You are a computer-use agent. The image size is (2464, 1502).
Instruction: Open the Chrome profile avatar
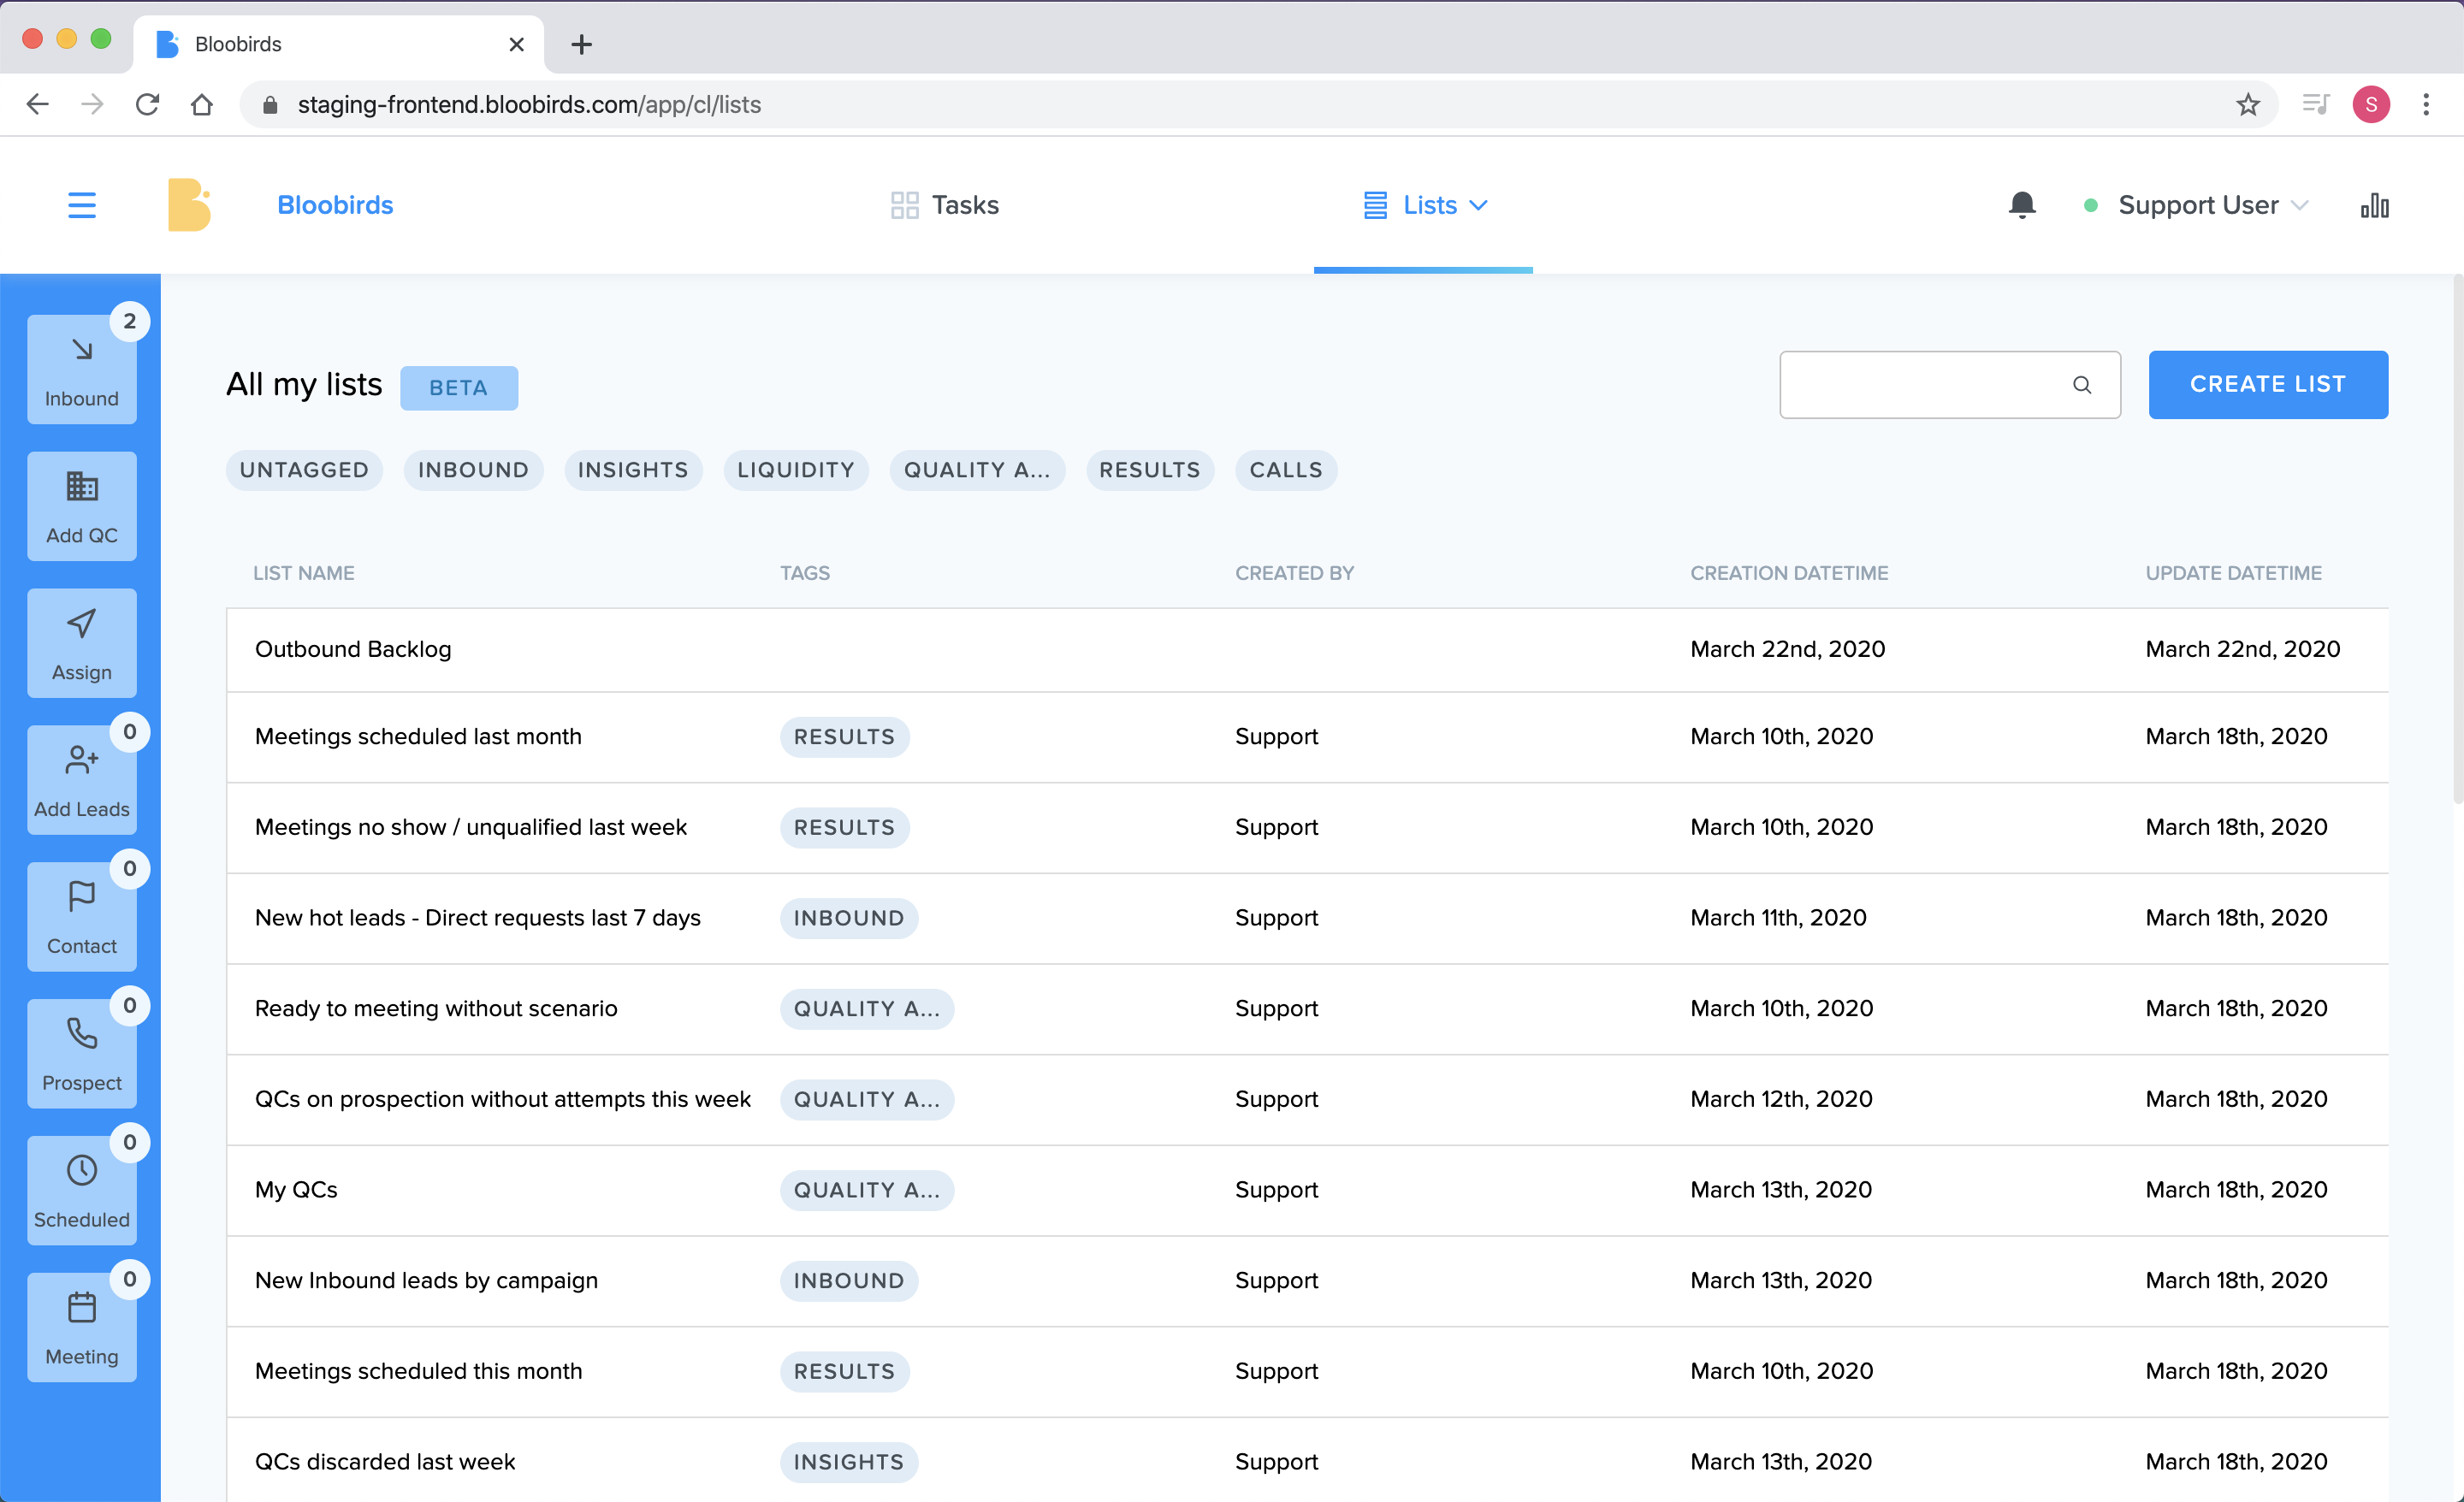2371,104
